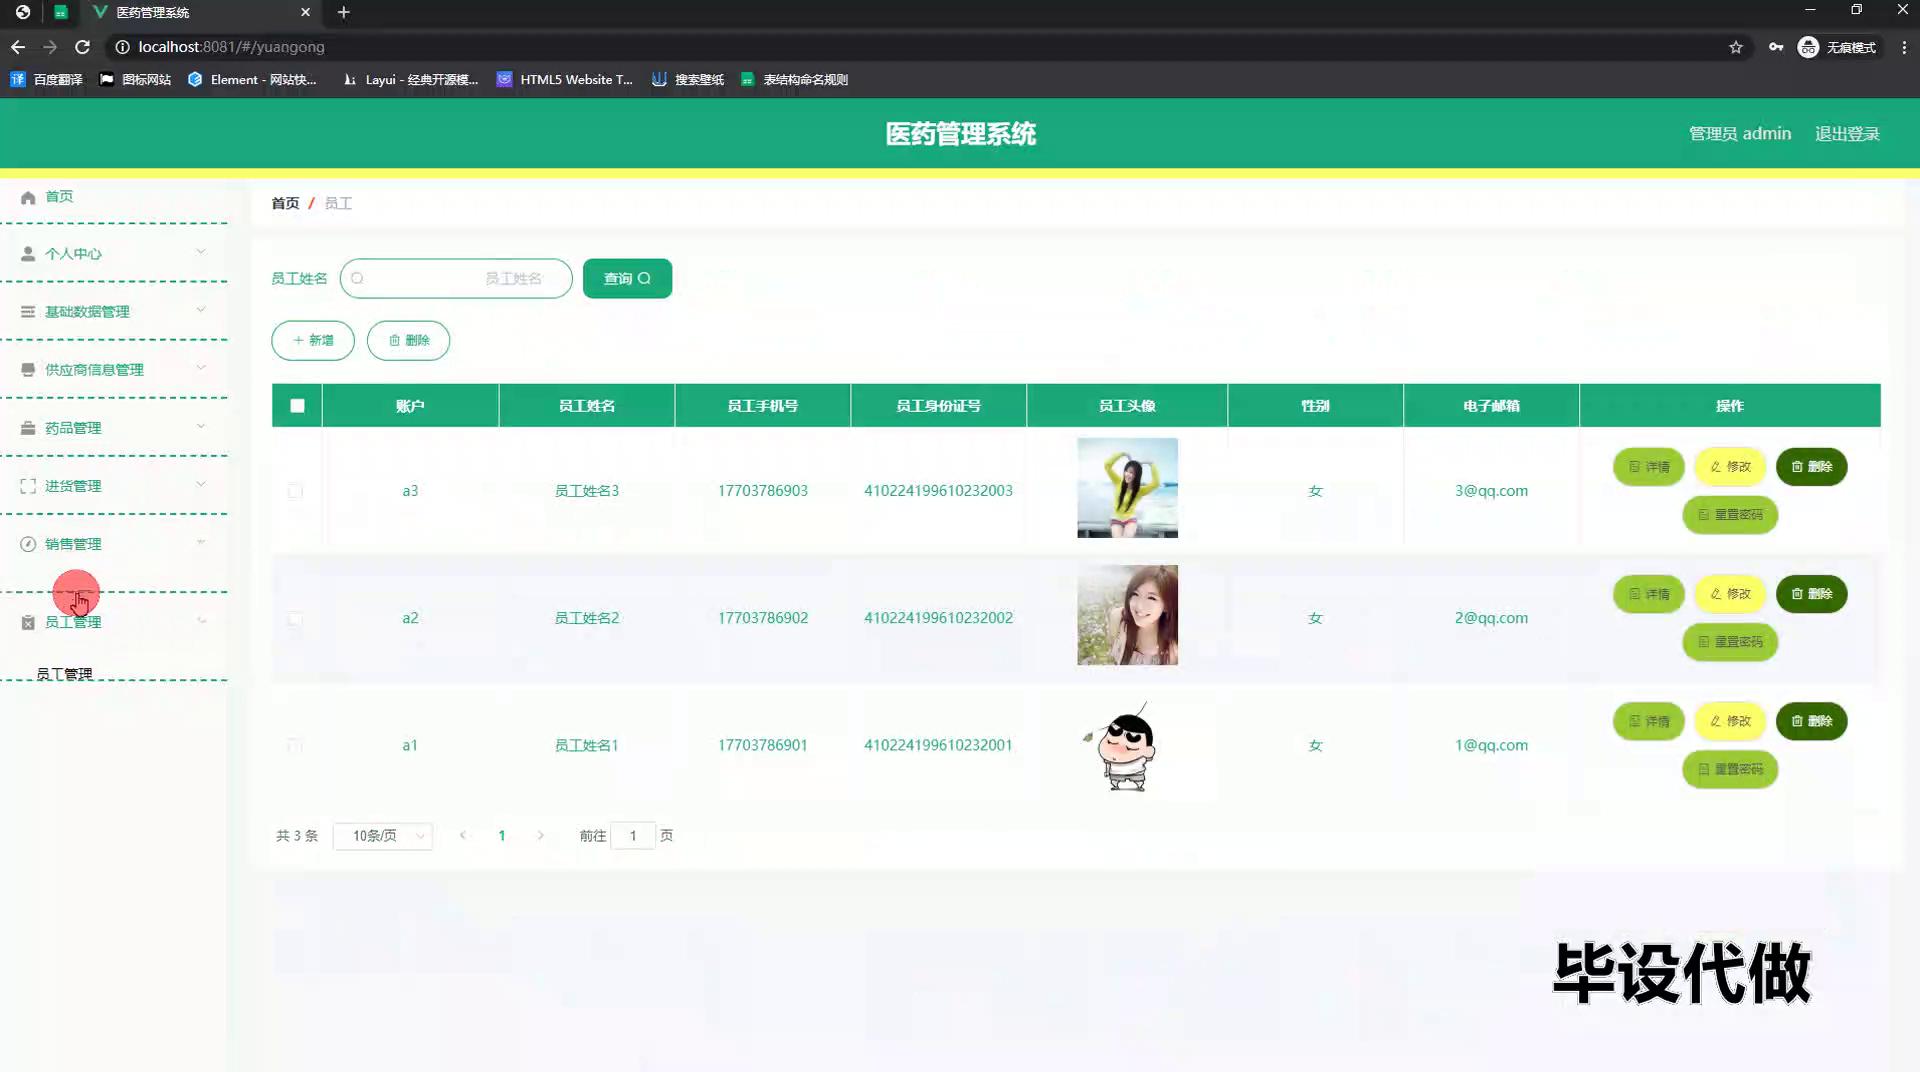
Task: Reload the page with the refresh icon
Action: click(x=83, y=47)
